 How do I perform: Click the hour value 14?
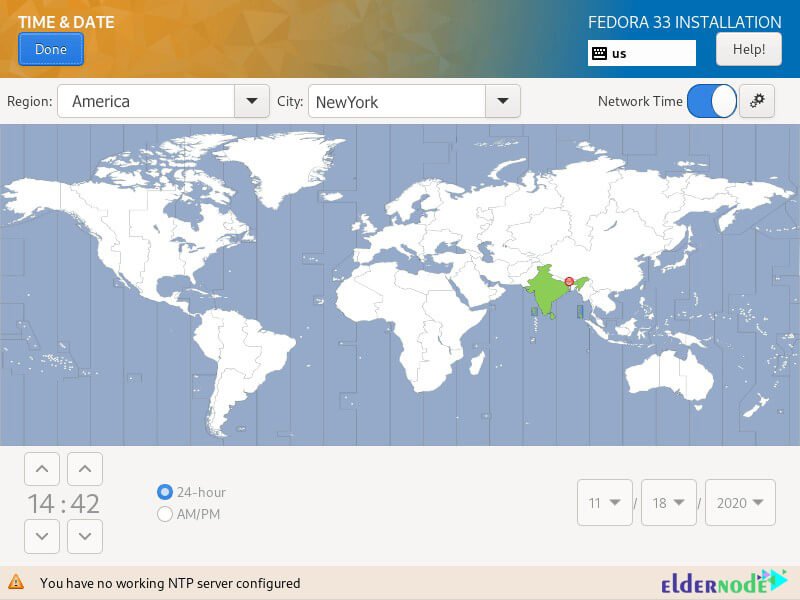click(41, 504)
